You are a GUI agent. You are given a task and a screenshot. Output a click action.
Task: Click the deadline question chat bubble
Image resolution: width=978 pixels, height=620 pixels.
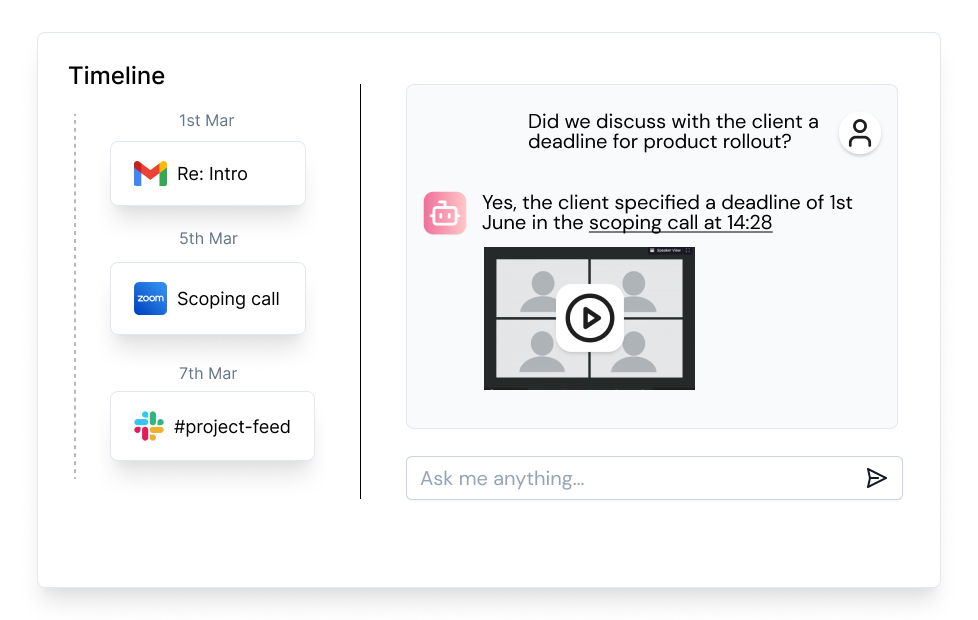coord(673,131)
